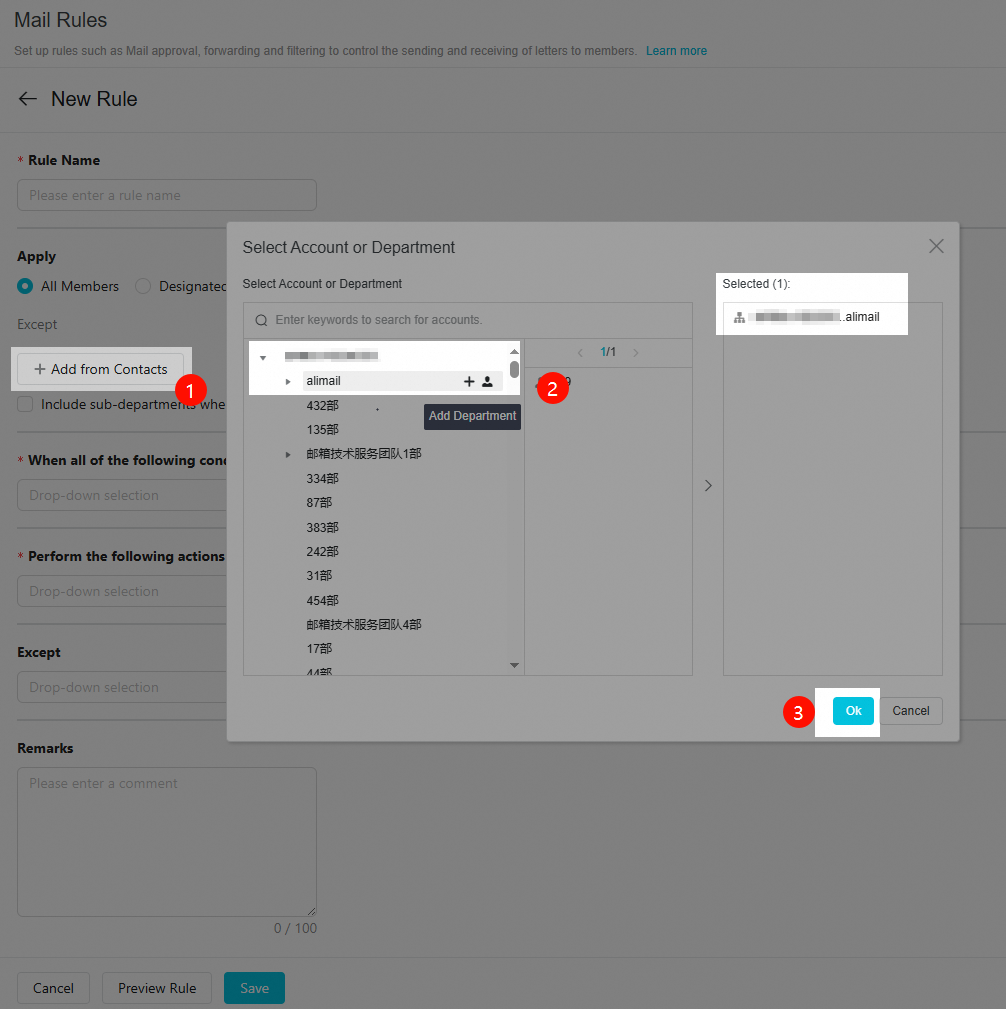Go to previous page in member list
1006x1009 pixels.
pyautogui.click(x=580, y=353)
